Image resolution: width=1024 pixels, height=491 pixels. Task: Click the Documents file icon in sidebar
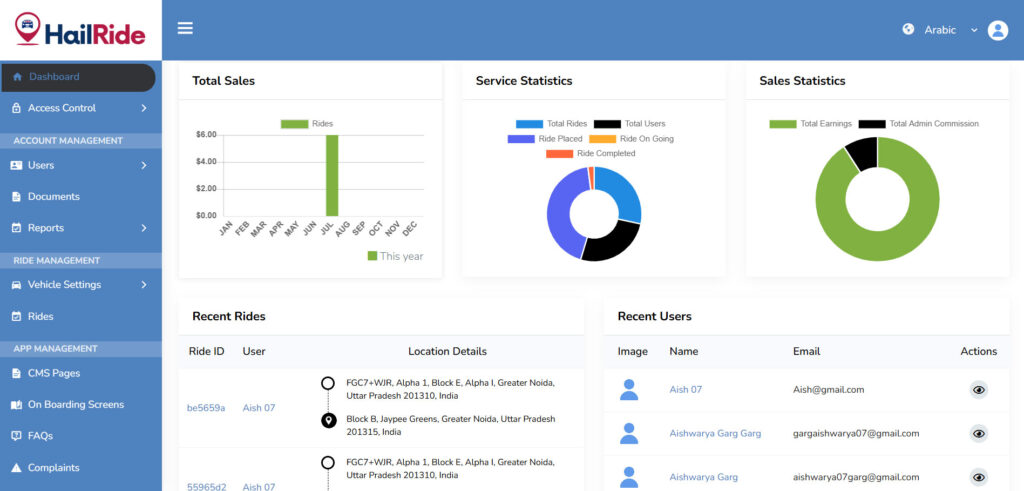click(x=16, y=197)
